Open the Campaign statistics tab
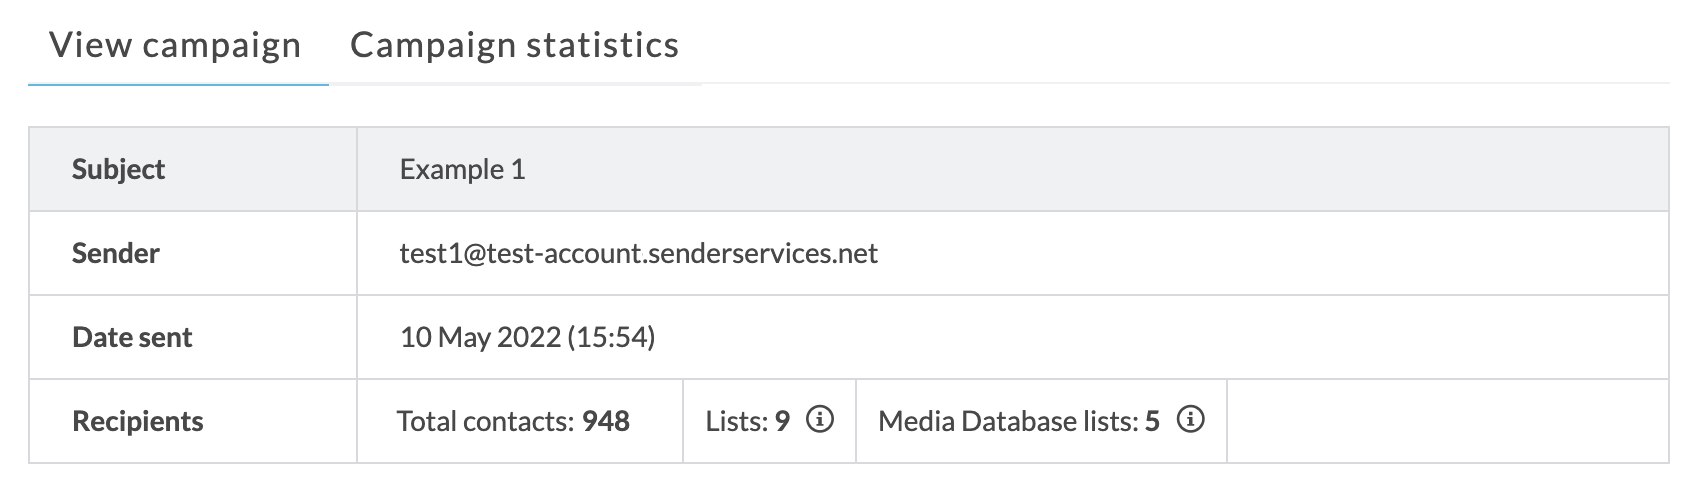Image resolution: width=1700 pixels, height=493 pixels. tap(514, 46)
